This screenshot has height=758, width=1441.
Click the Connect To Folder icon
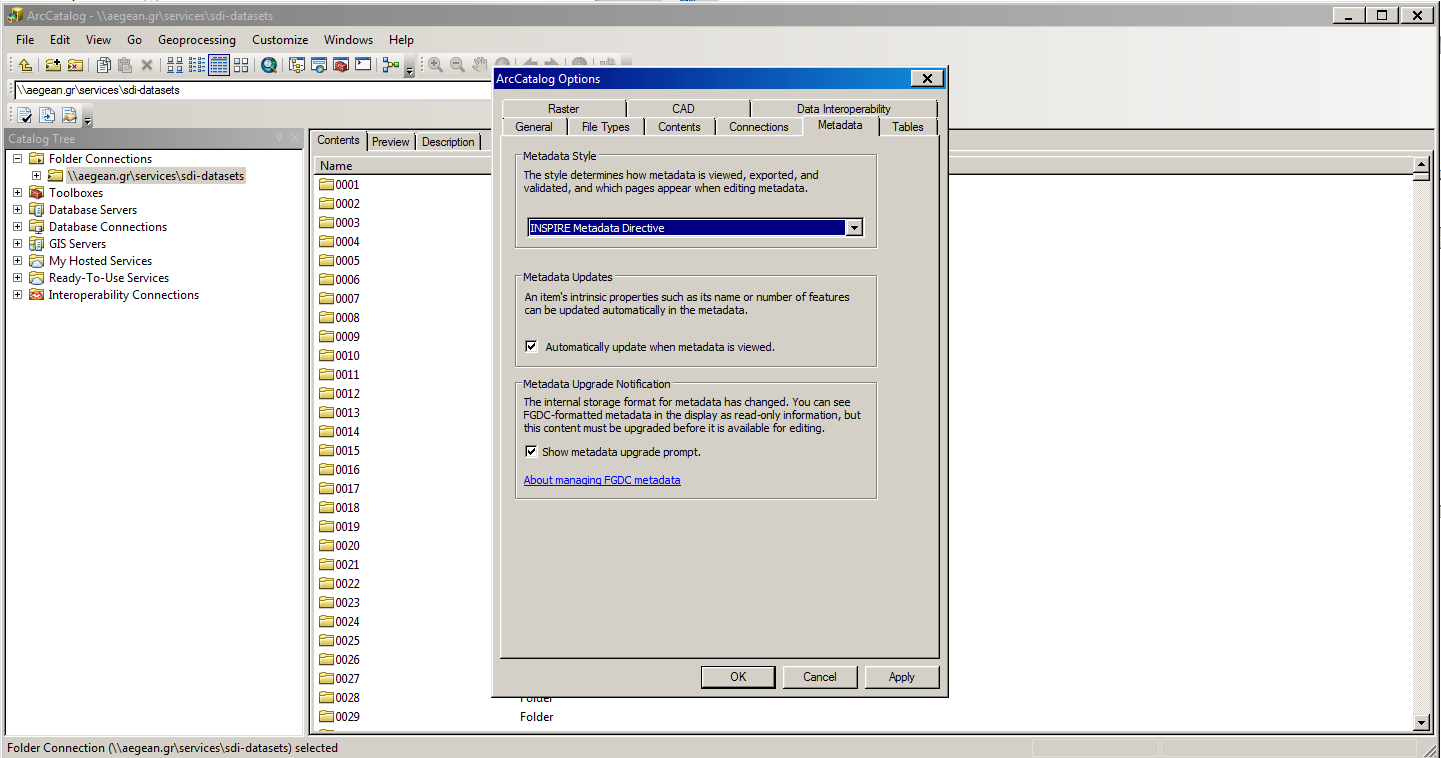(x=53, y=65)
